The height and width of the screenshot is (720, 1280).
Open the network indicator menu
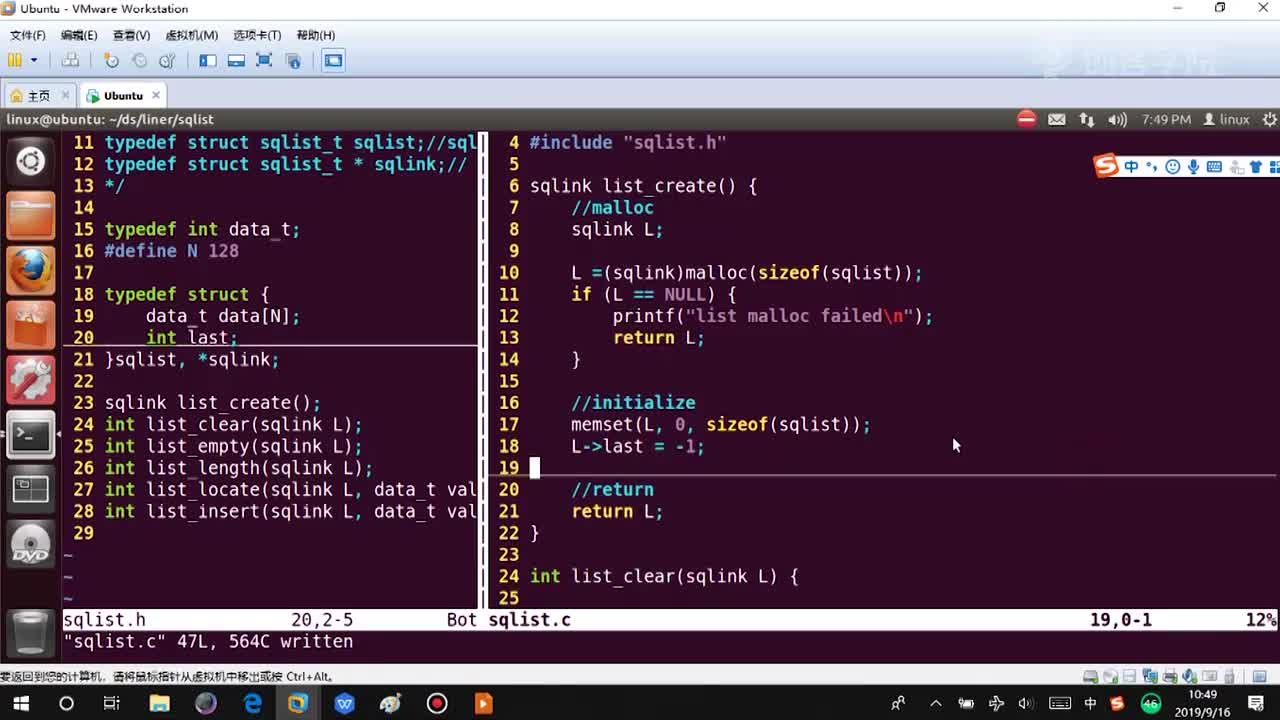(1087, 119)
